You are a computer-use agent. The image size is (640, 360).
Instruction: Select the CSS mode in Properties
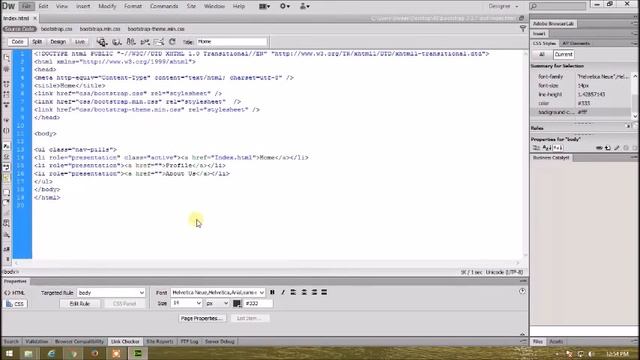coord(15,304)
